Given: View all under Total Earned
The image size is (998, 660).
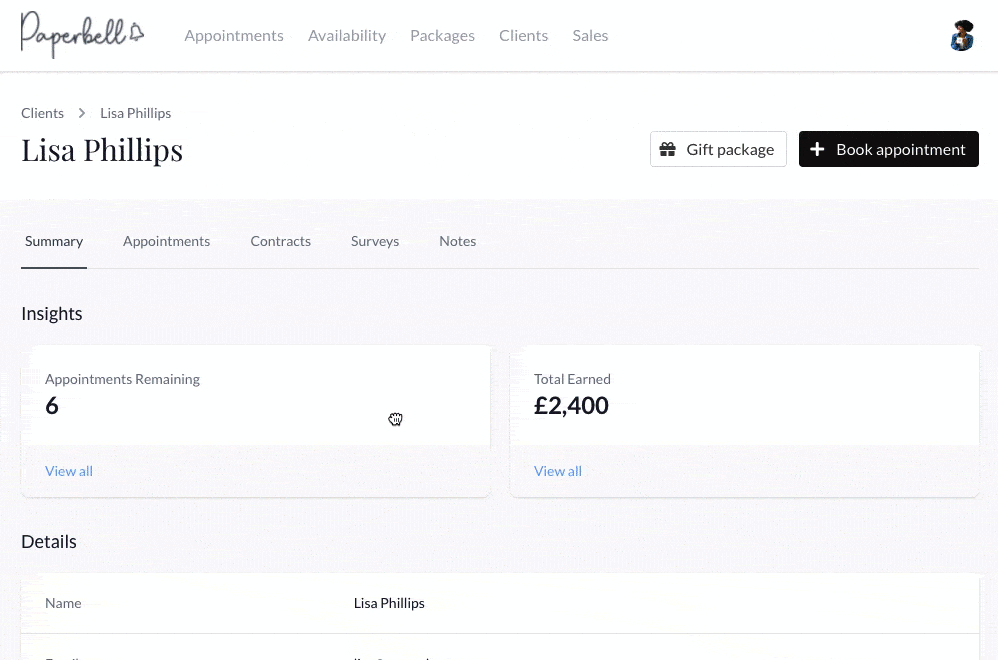Looking at the screenshot, I should (x=558, y=471).
